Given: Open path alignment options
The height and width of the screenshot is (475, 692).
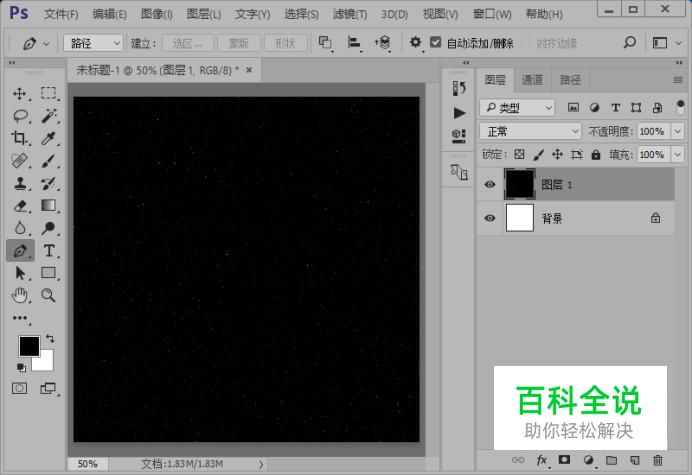Looking at the screenshot, I should (354, 42).
